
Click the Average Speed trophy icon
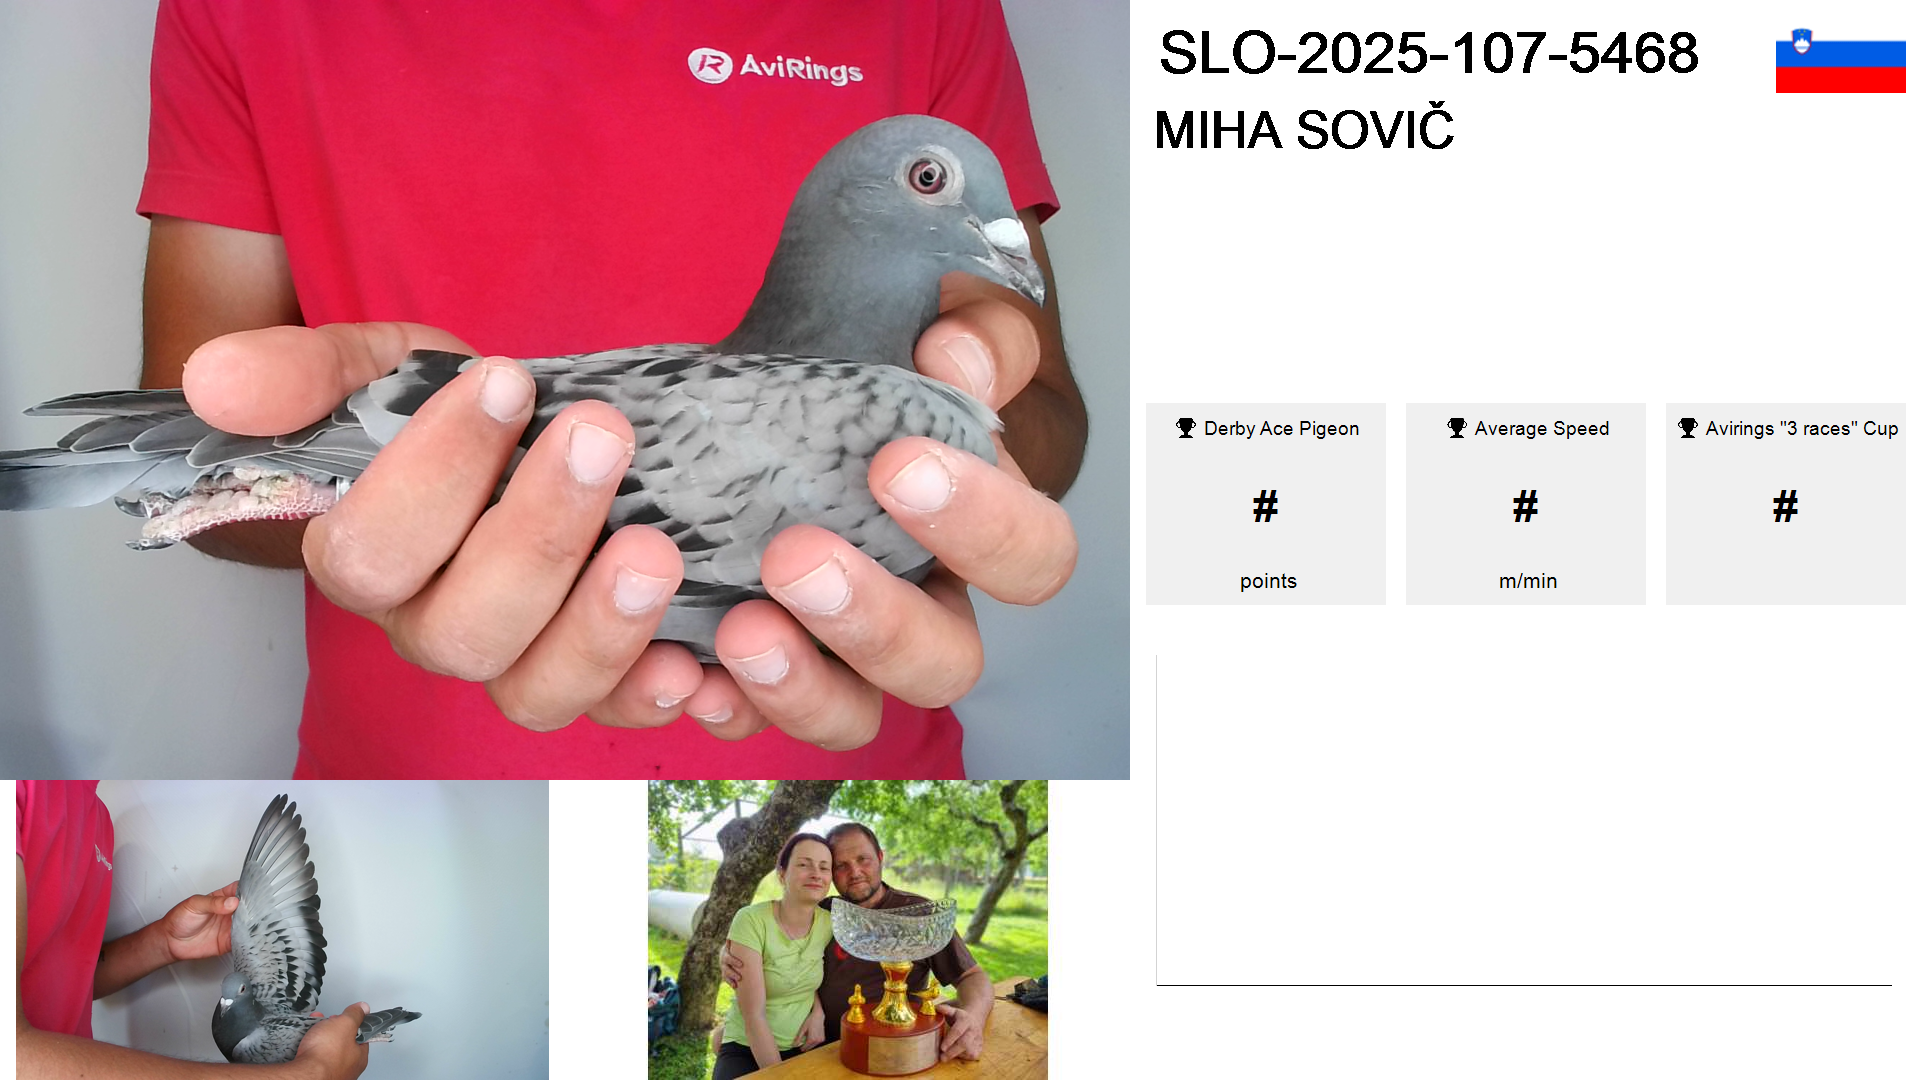pyautogui.click(x=1457, y=428)
